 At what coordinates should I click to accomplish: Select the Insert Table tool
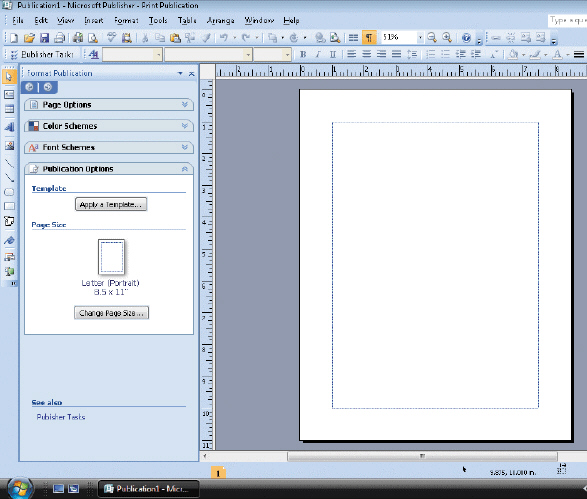click(9, 109)
